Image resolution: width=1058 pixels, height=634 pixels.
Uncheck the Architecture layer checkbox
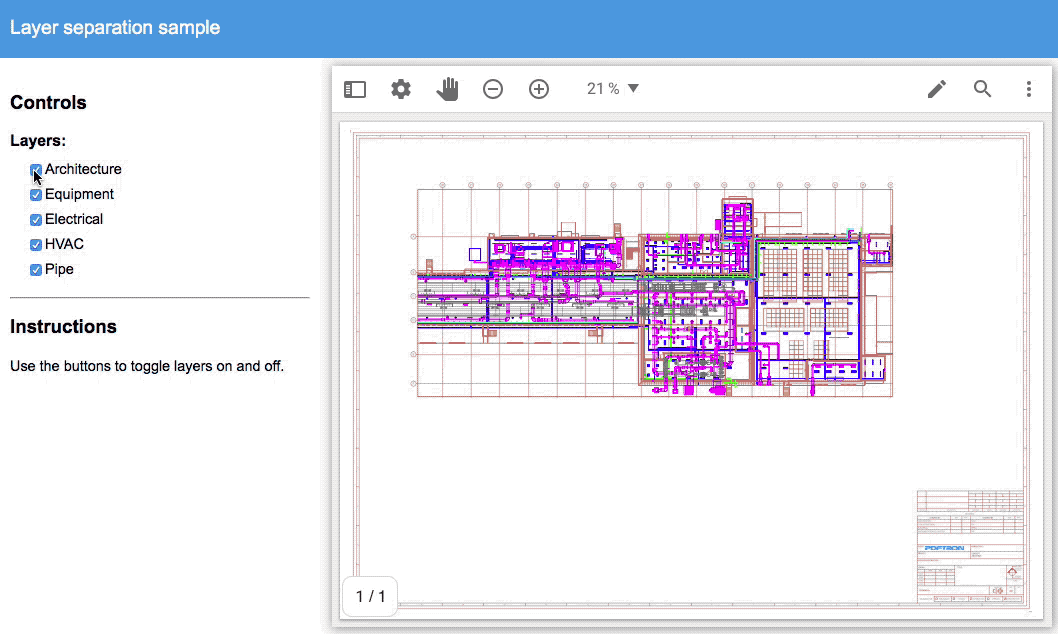36,170
